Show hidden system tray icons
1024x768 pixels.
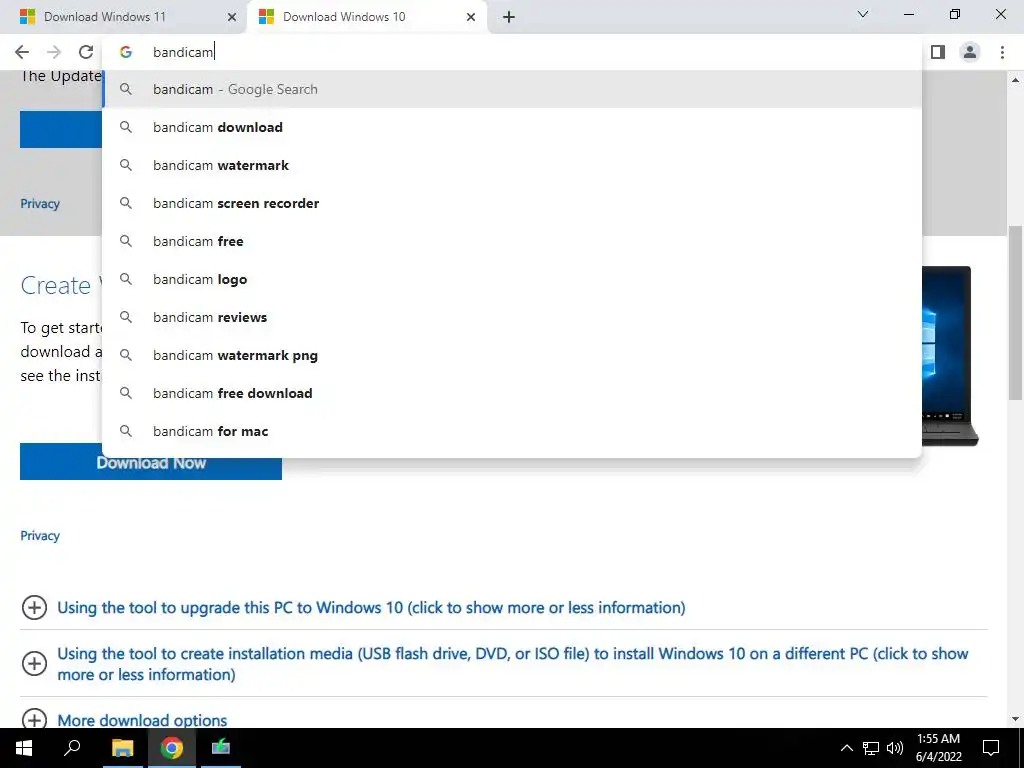tap(846, 748)
